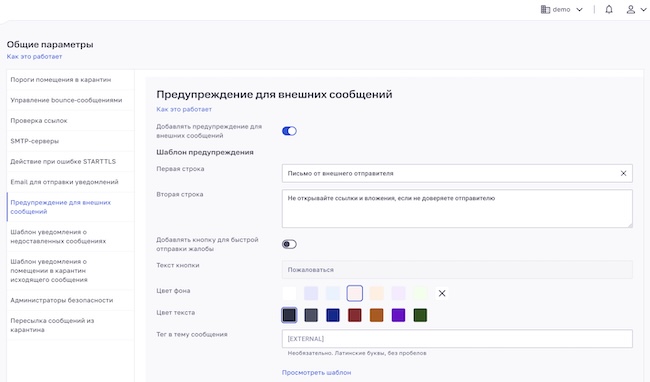Select the purple text color swatch
This screenshot has height=382, width=650.
398,315
